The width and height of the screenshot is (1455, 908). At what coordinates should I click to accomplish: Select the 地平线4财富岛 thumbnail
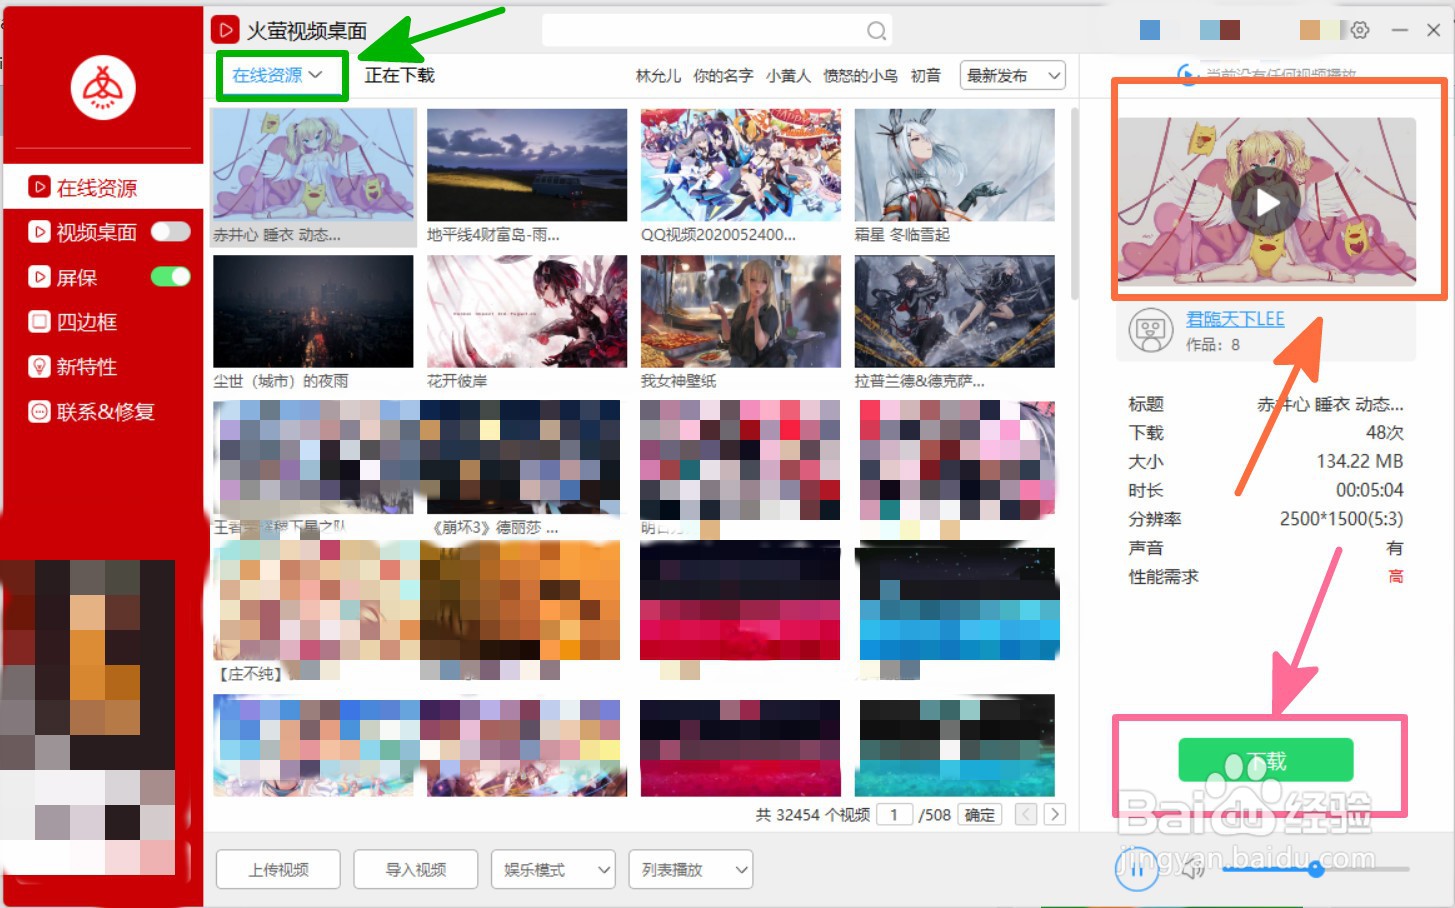pos(527,164)
